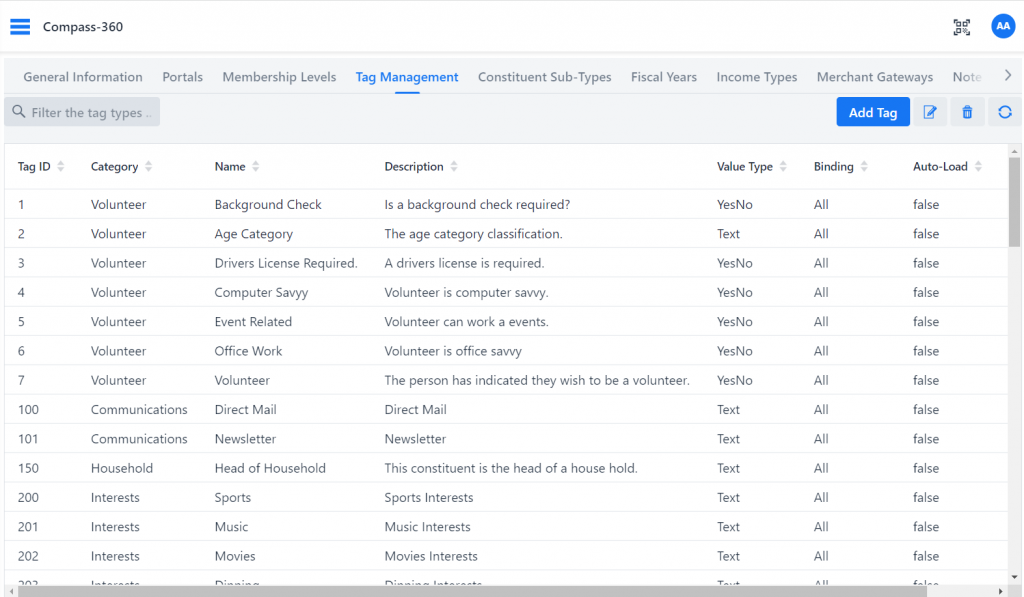Open the Income Types tab
Viewport: 1024px width, 597px height.
coord(757,77)
